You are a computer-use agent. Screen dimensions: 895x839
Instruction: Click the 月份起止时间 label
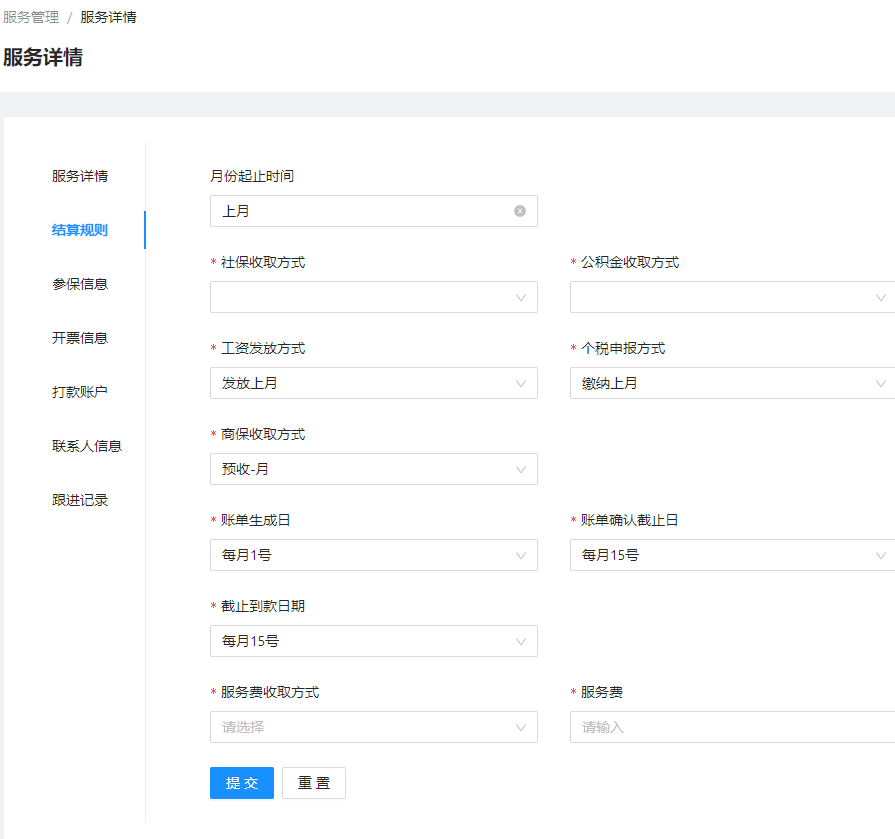(x=252, y=176)
